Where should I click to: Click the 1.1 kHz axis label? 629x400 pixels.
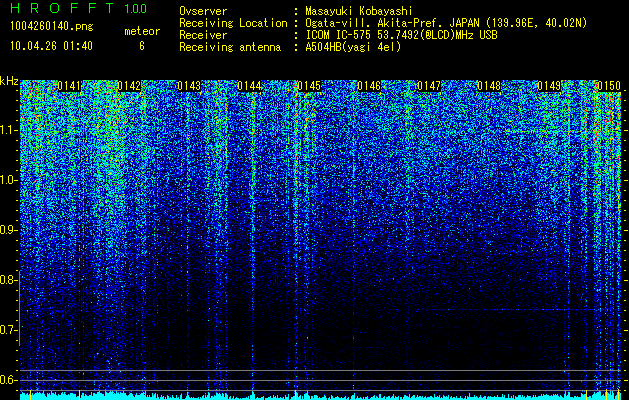[x=8, y=130]
